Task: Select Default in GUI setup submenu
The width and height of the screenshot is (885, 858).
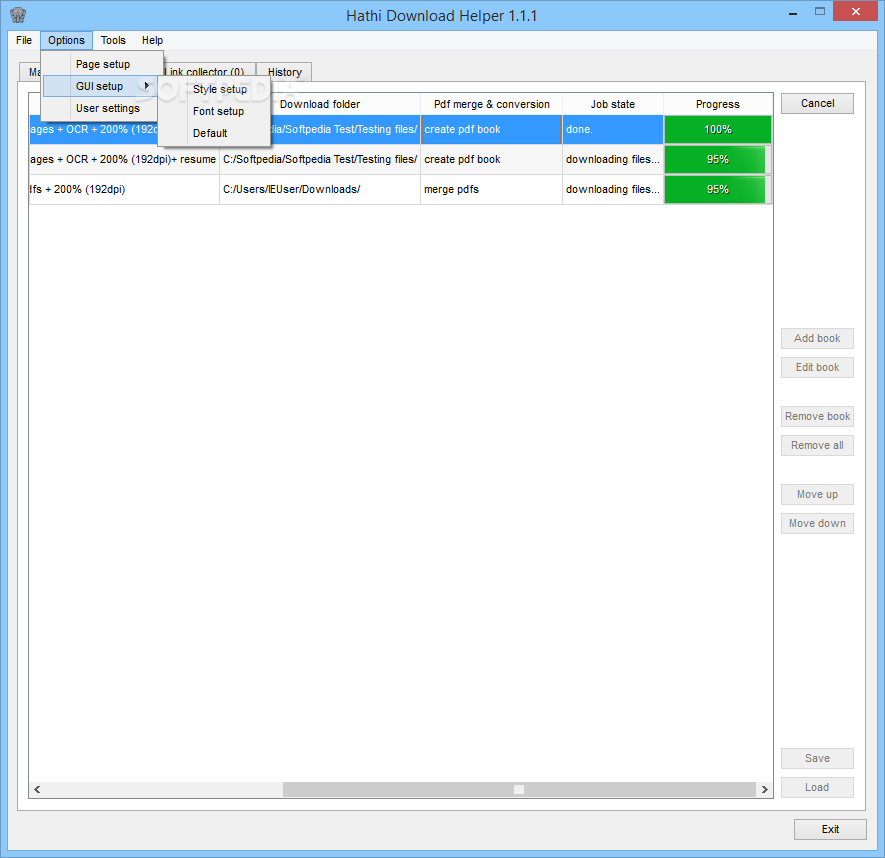Action: (x=210, y=133)
